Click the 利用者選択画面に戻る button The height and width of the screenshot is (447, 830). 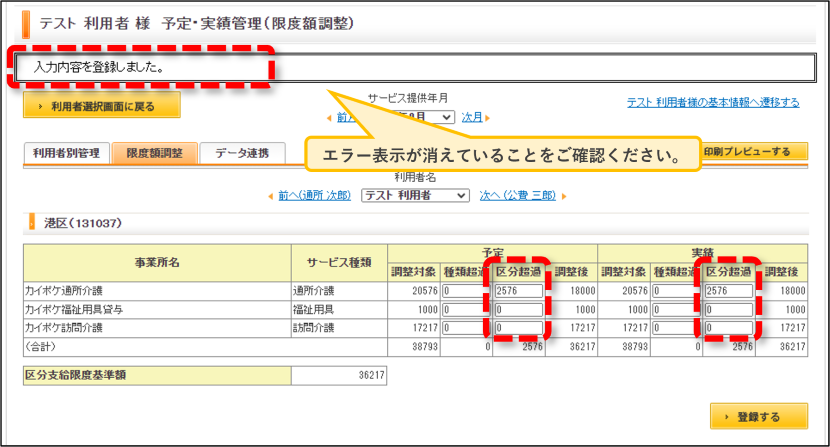coord(102,105)
